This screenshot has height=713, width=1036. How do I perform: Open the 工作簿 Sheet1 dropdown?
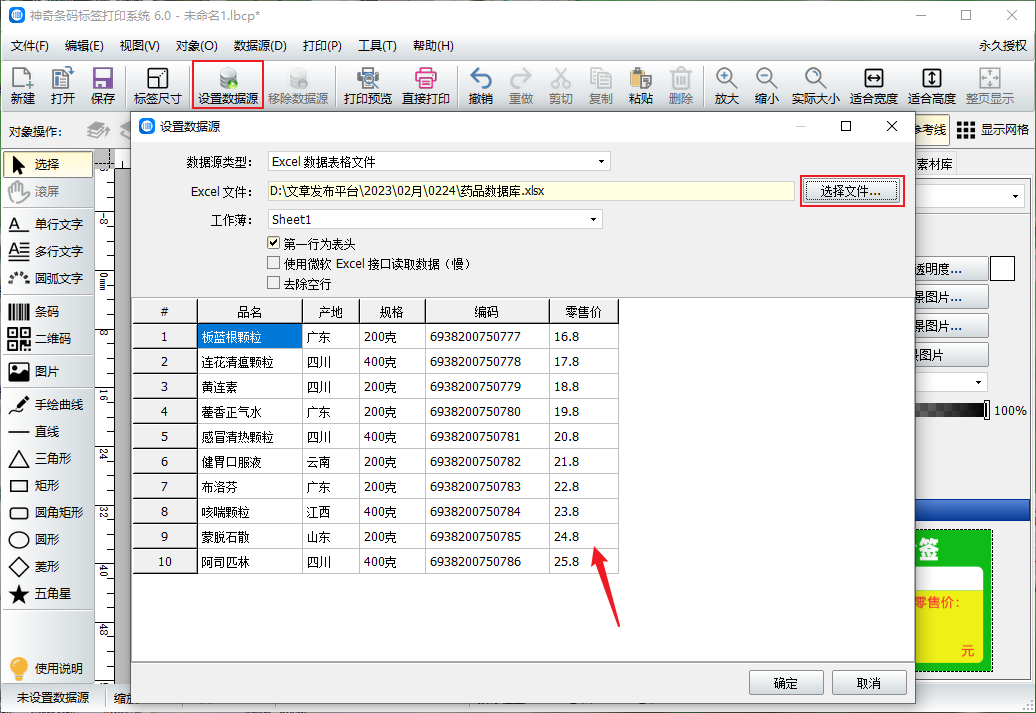pyautogui.click(x=435, y=219)
